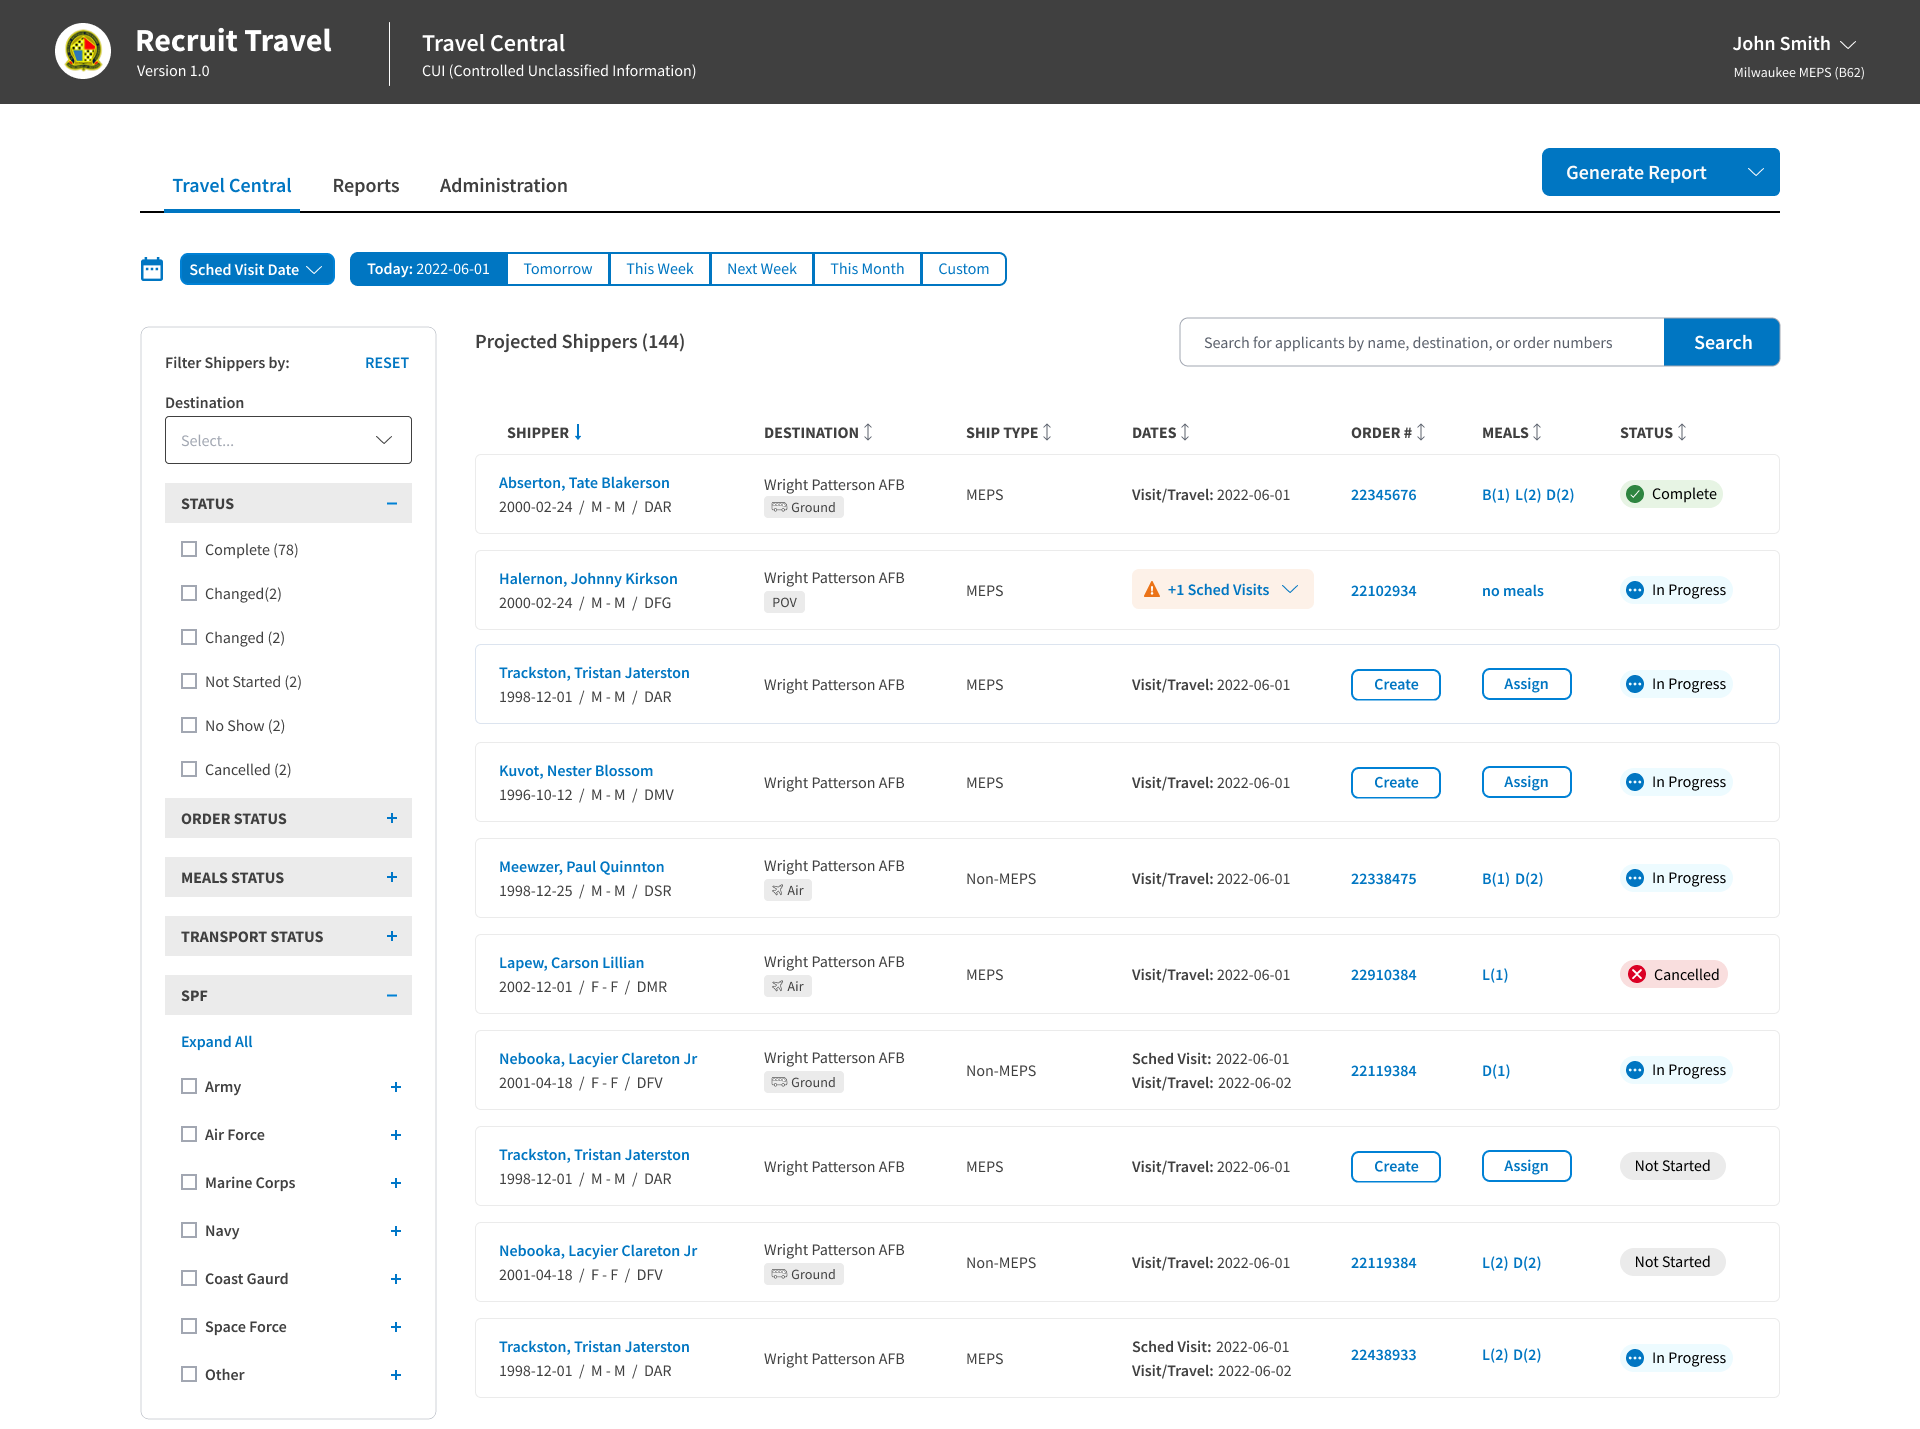Sort by Shipper column arrow icon
The width and height of the screenshot is (1920, 1429).
point(578,432)
